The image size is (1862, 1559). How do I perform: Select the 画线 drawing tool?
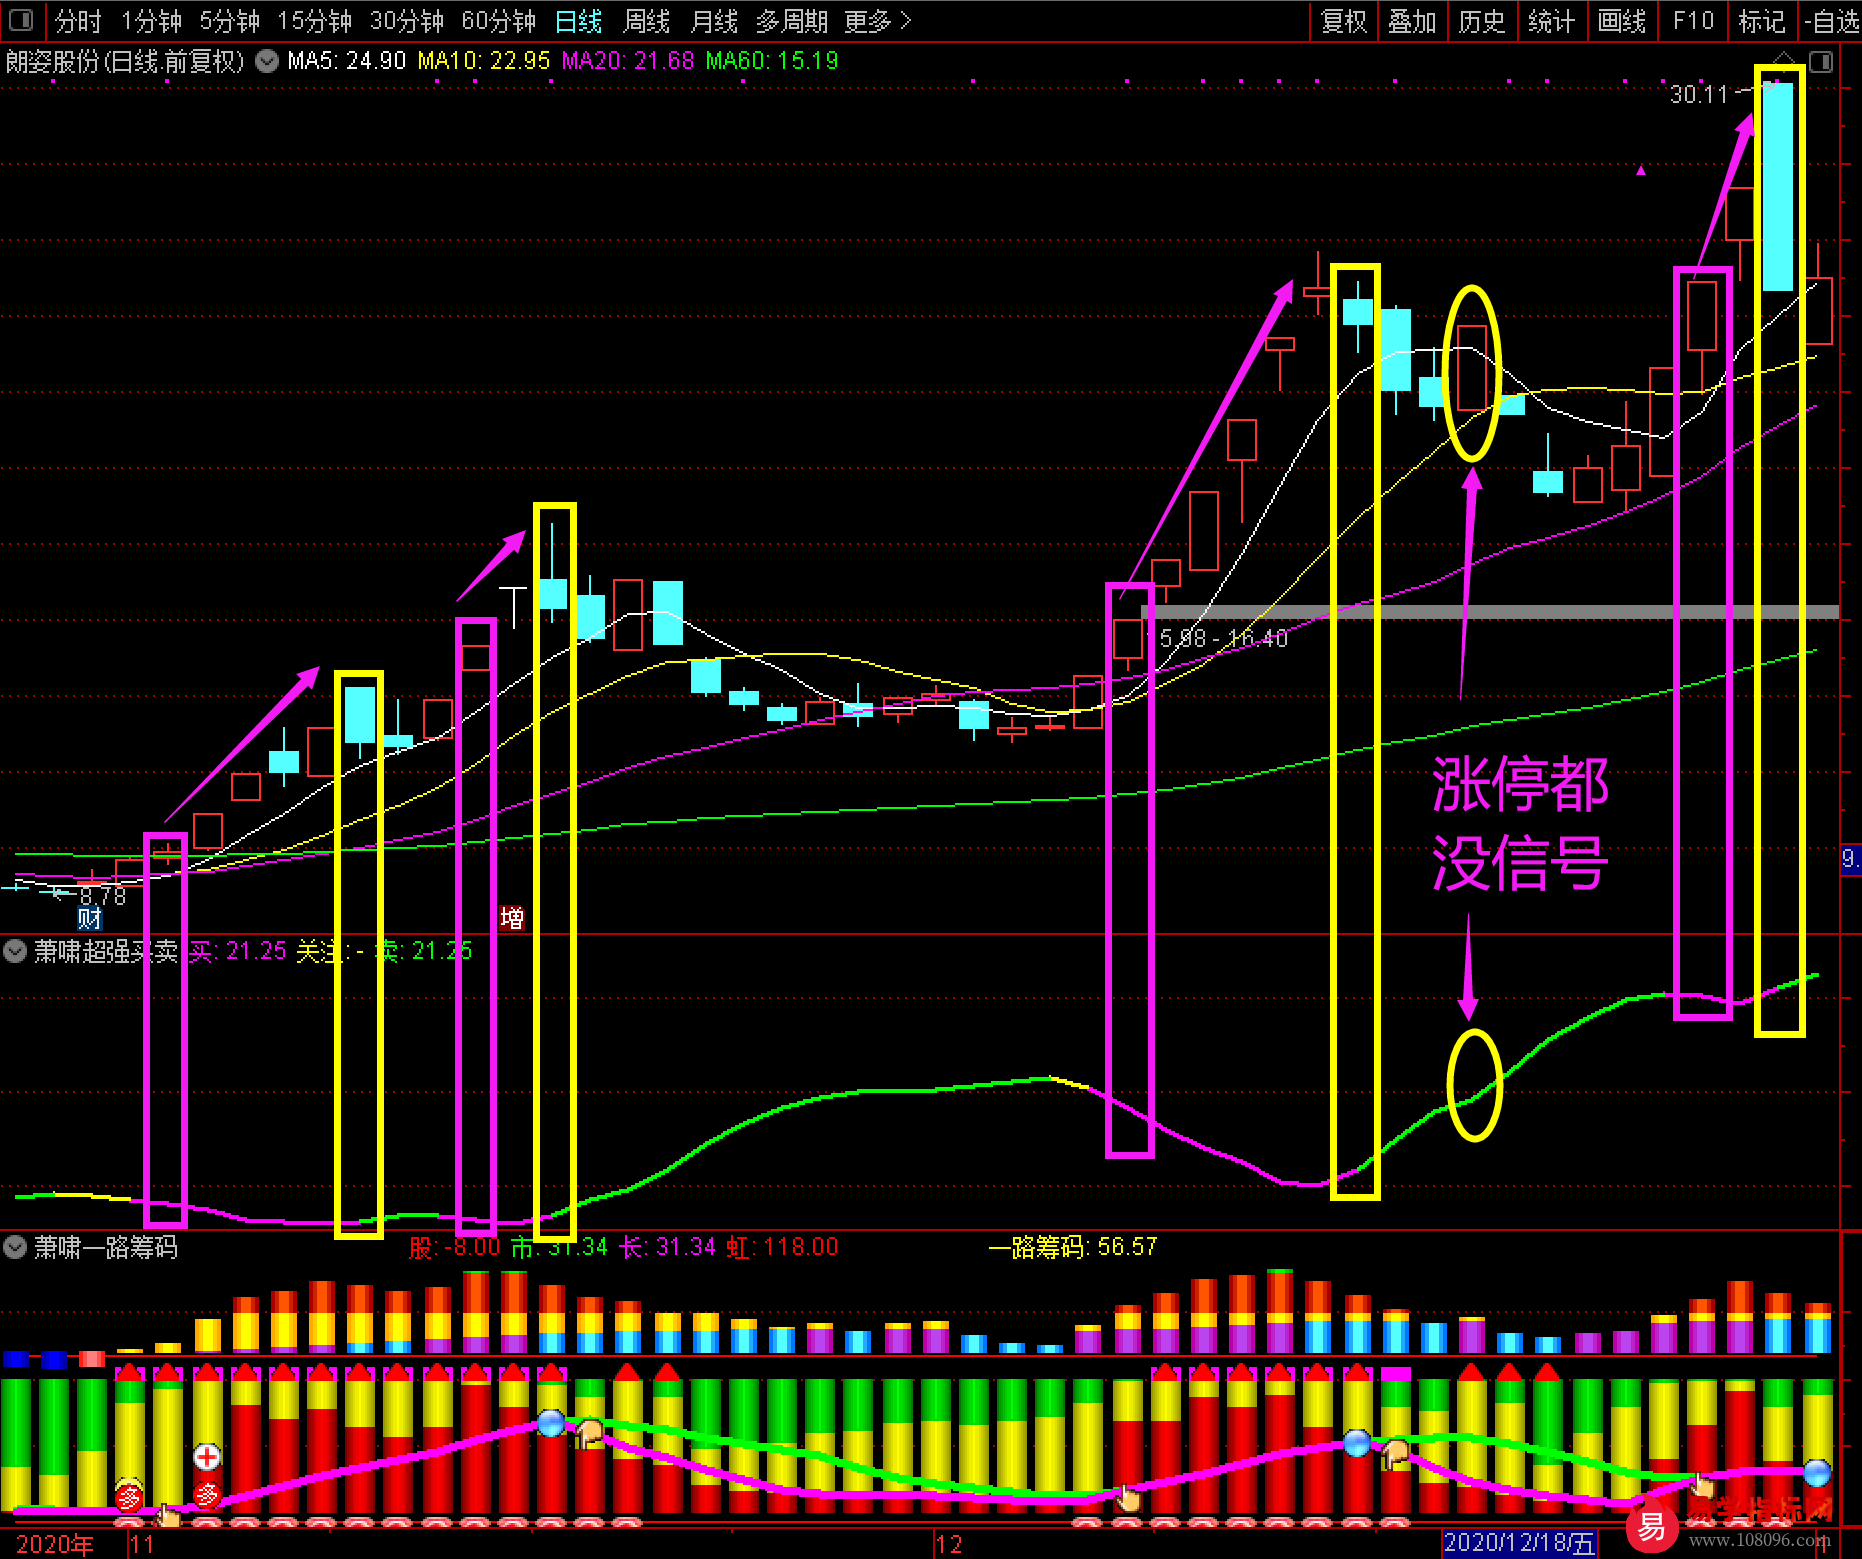[x=1621, y=21]
